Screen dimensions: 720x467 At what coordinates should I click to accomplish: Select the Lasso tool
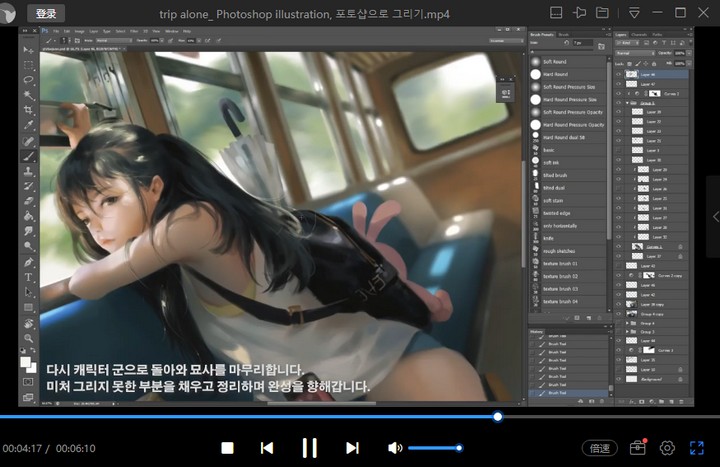click(28, 80)
